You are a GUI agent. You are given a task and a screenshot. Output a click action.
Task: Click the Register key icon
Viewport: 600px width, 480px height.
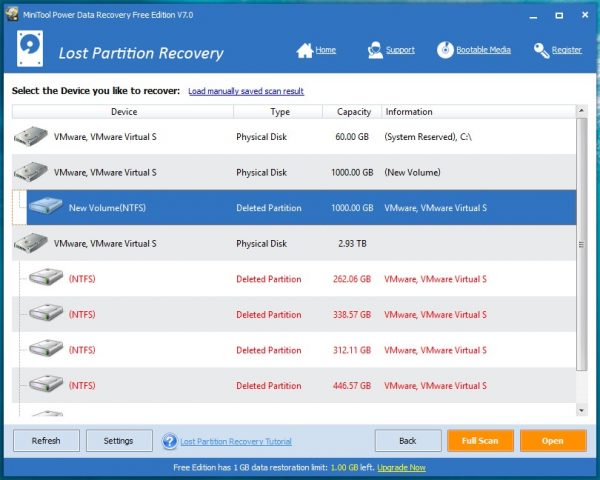coord(541,50)
